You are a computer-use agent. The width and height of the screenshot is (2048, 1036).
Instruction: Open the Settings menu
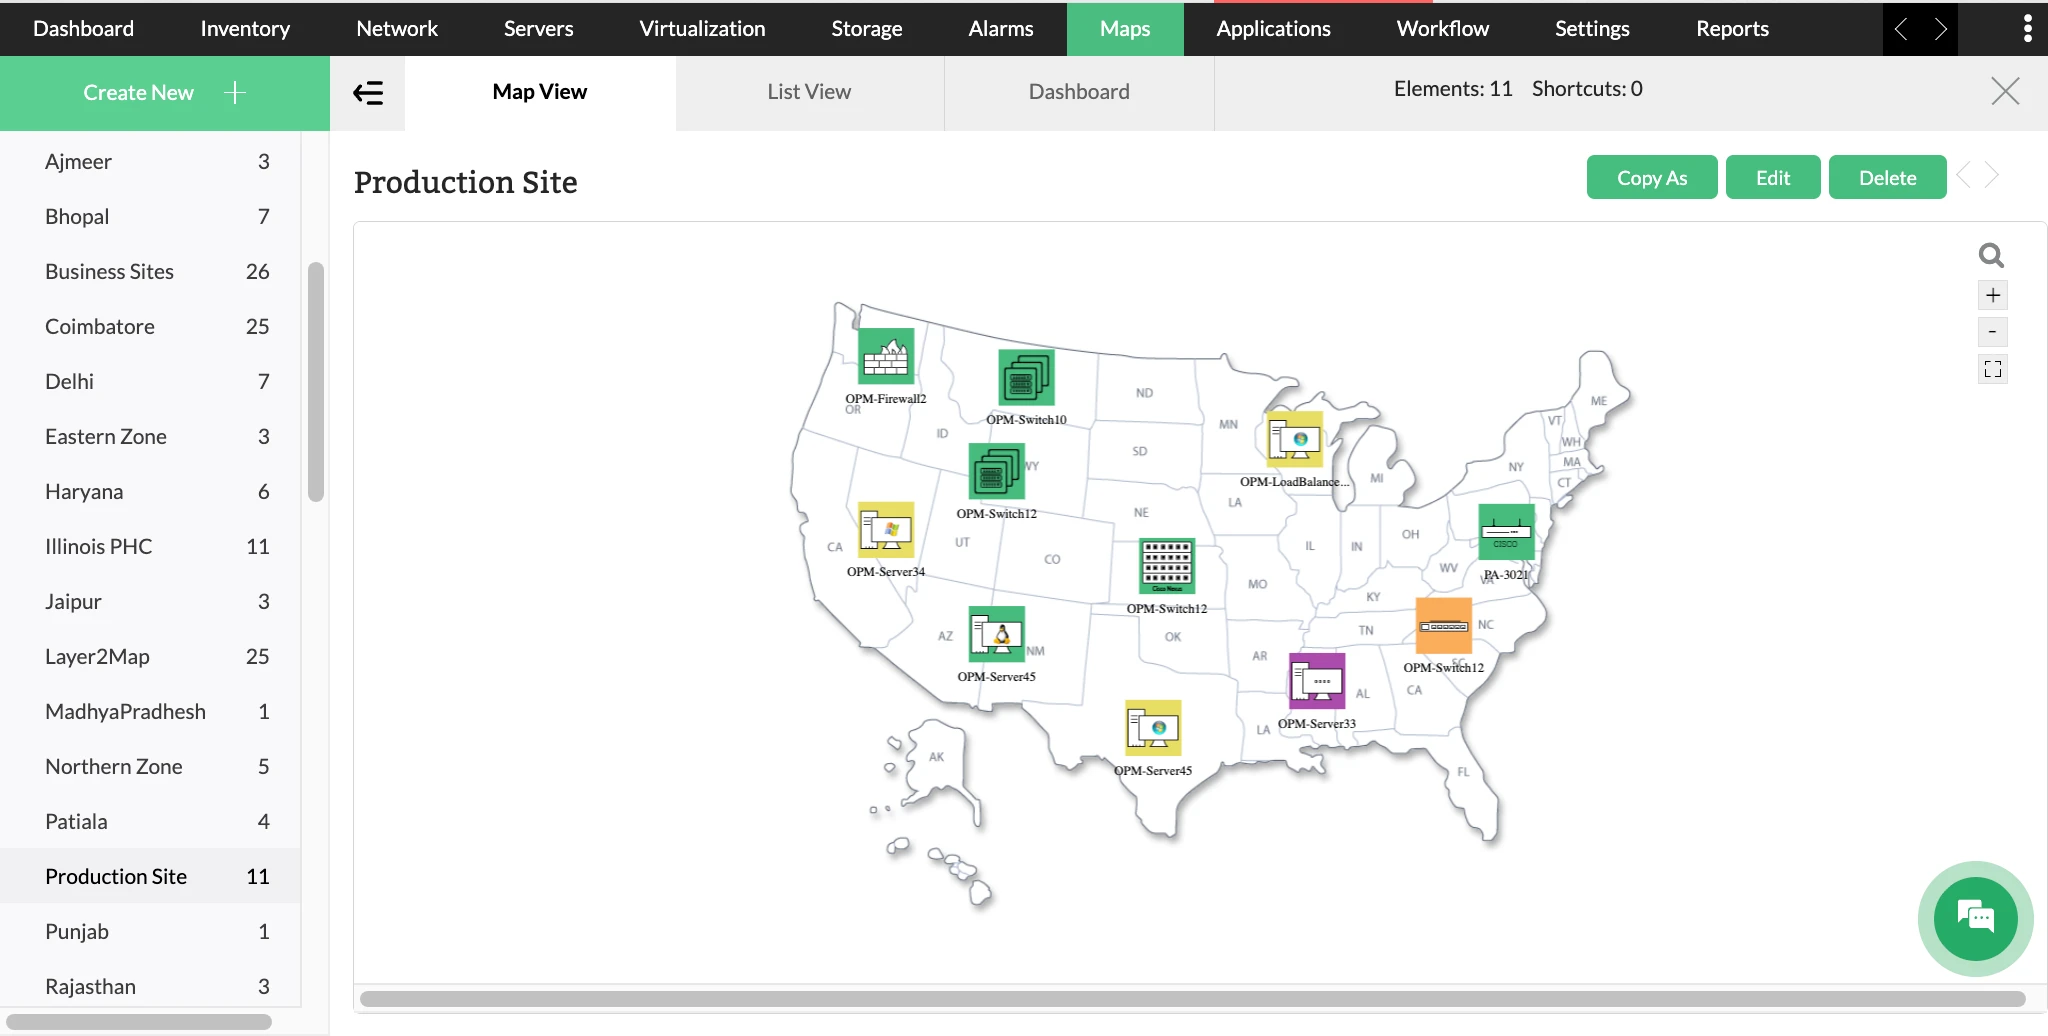(1592, 28)
